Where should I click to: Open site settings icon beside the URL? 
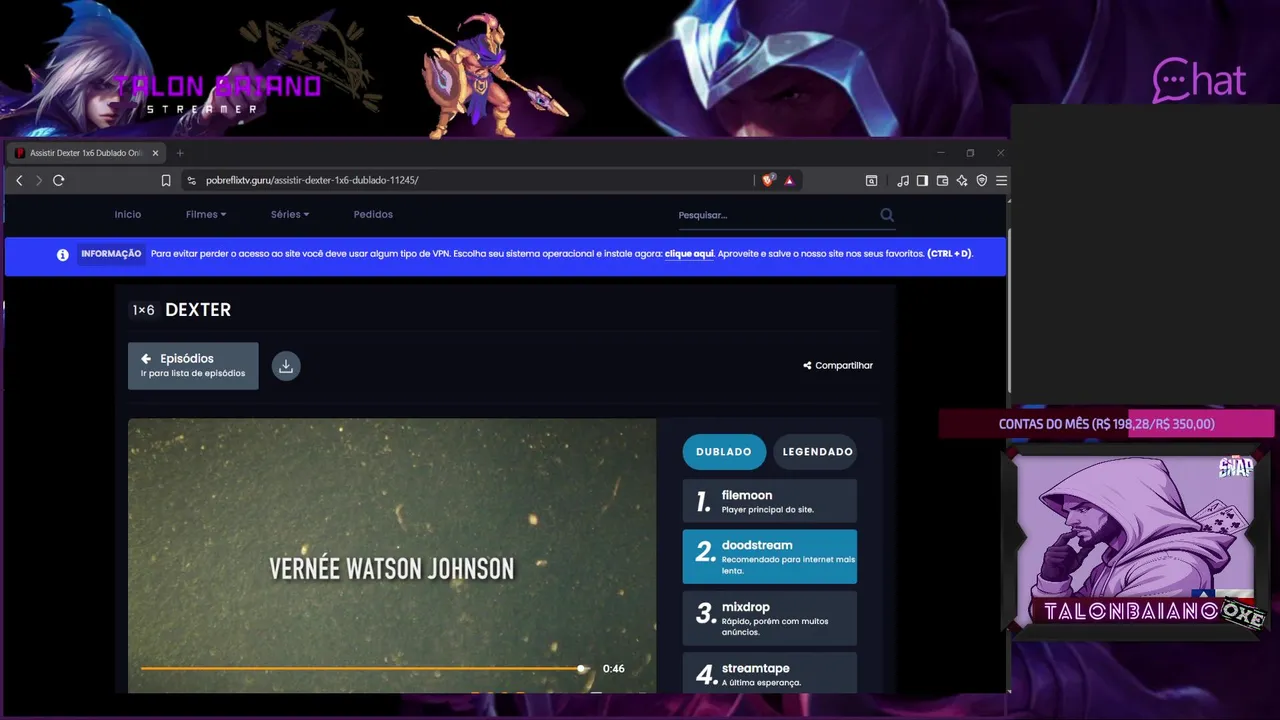[191, 180]
